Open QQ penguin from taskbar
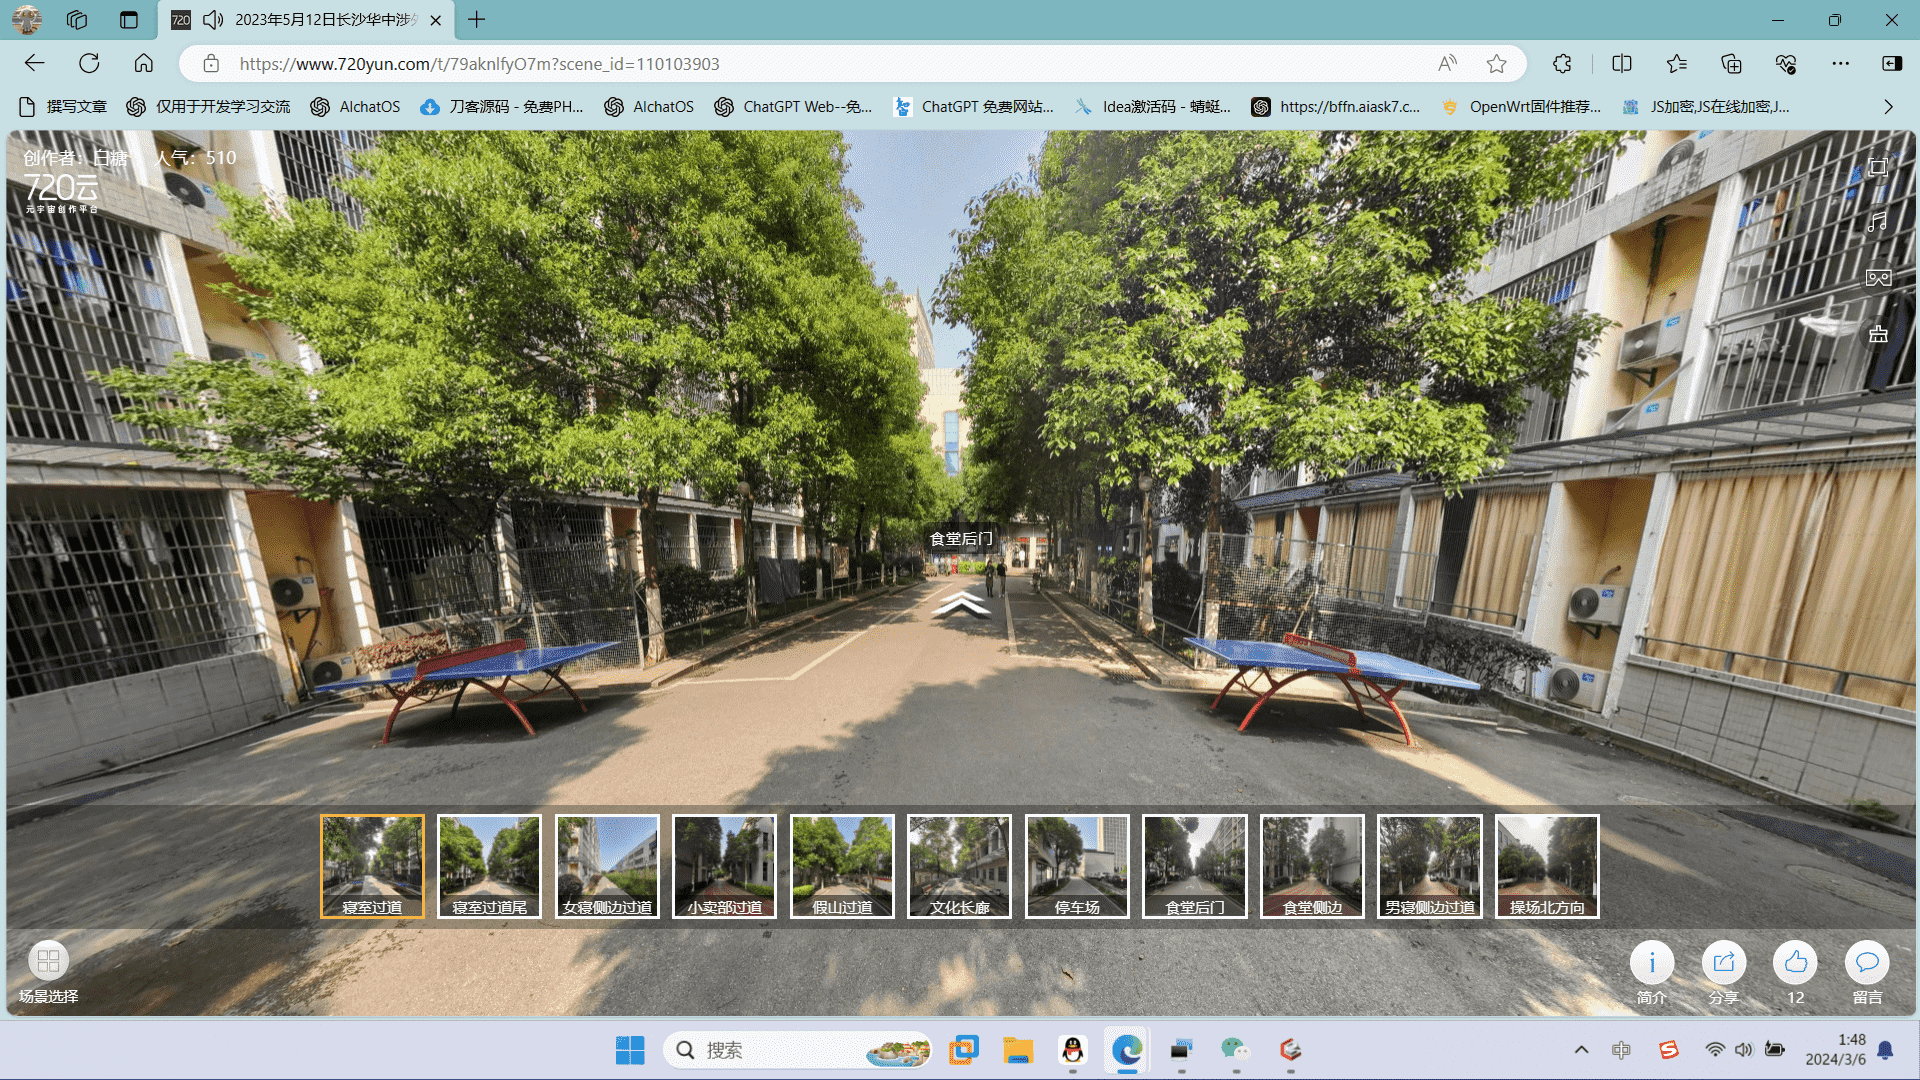The height and width of the screenshot is (1080, 1920). [1072, 1050]
